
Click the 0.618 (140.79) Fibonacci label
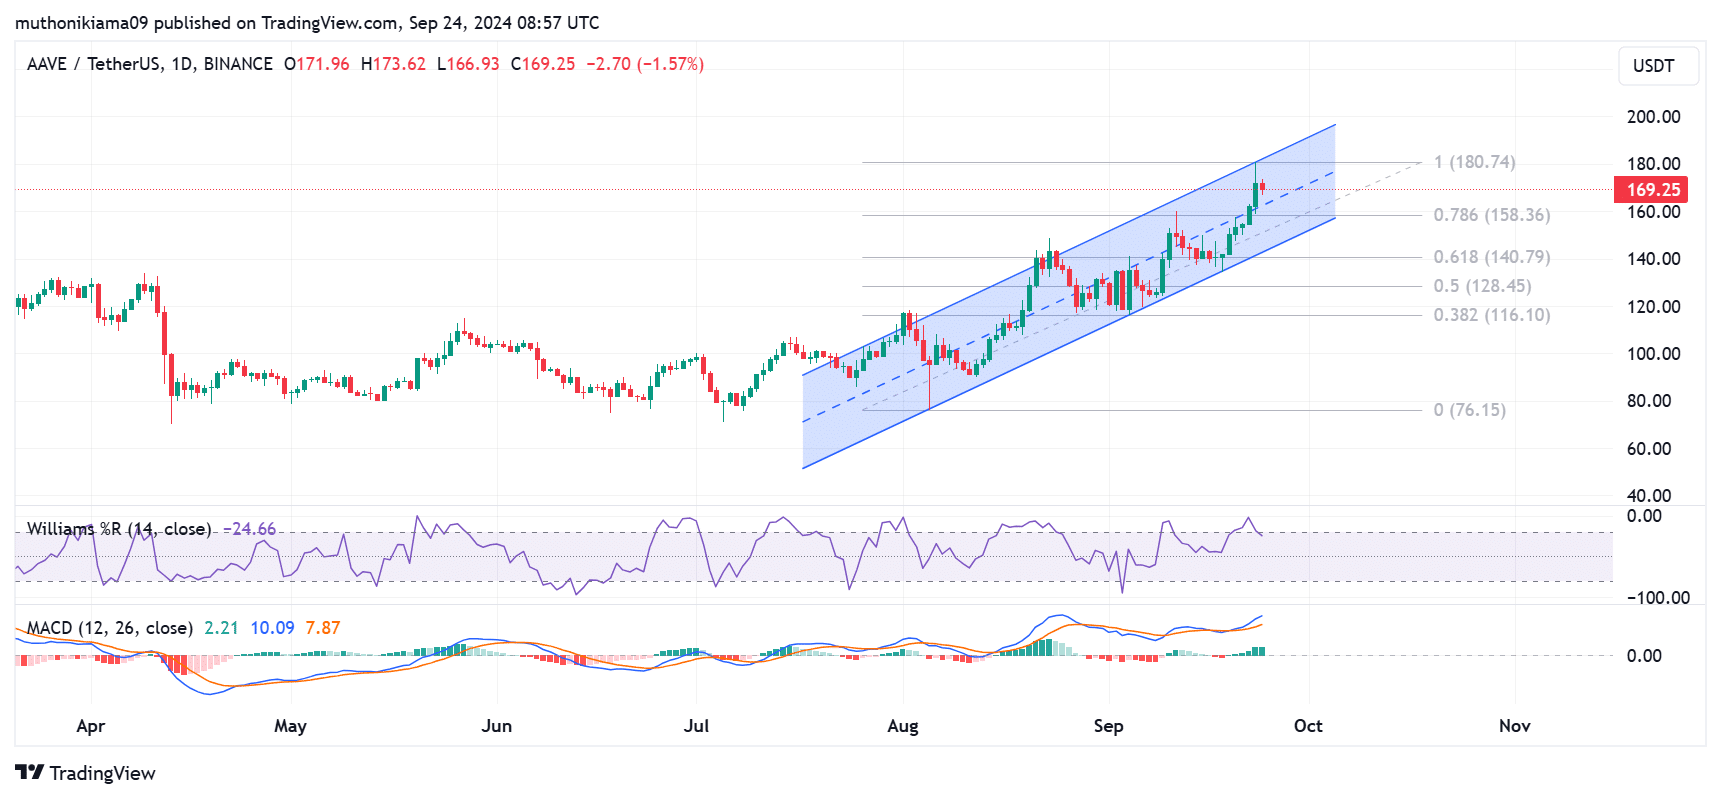pos(1491,257)
